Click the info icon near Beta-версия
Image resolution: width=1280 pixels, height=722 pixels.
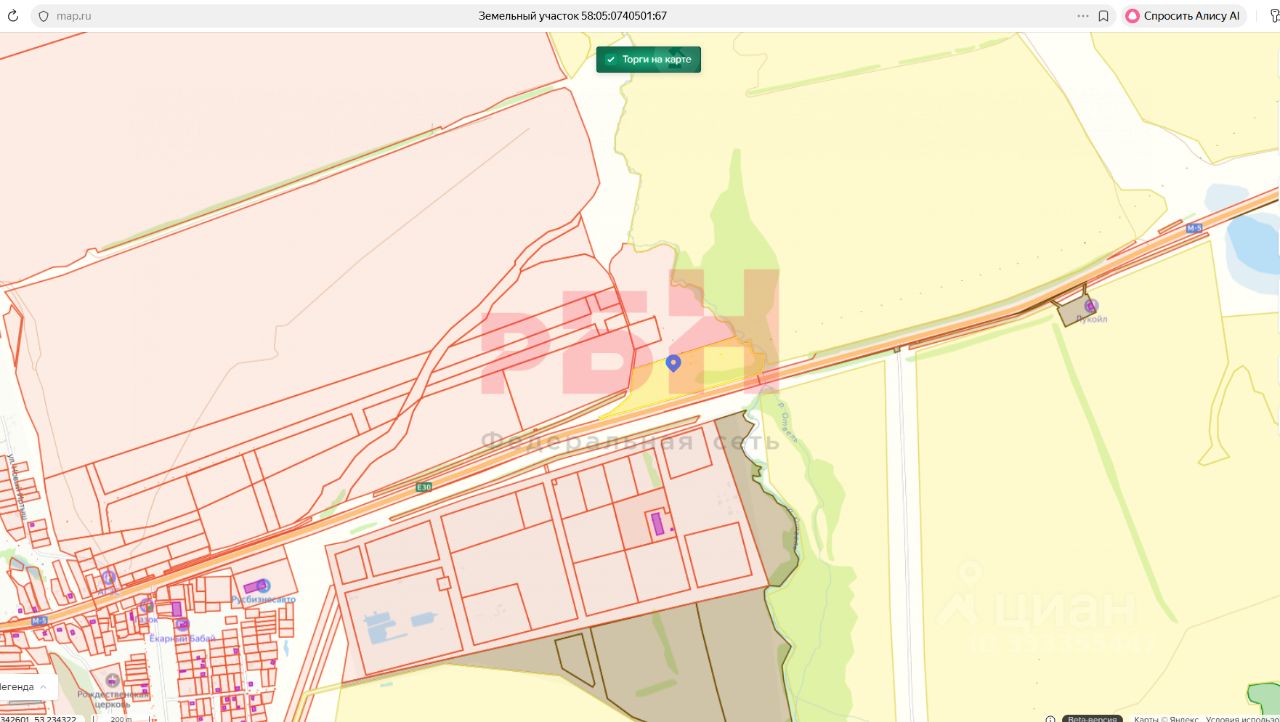[1050, 718]
